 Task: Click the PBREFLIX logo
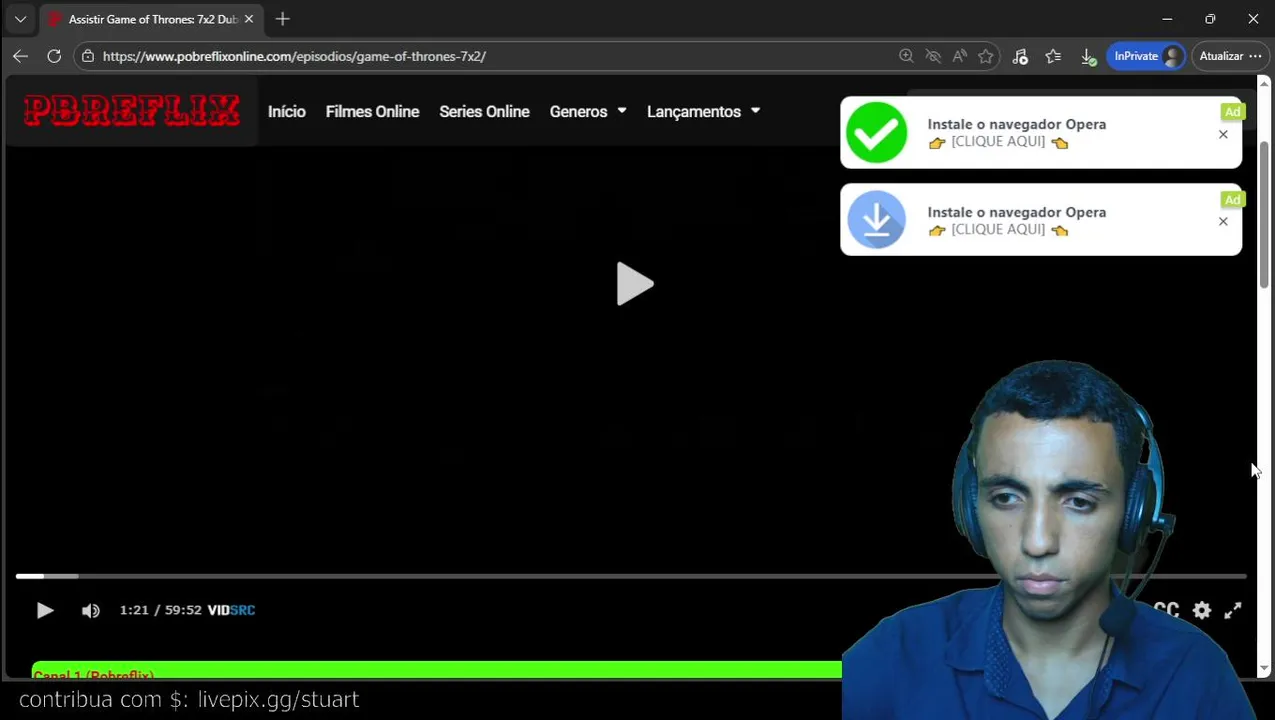point(131,110)
